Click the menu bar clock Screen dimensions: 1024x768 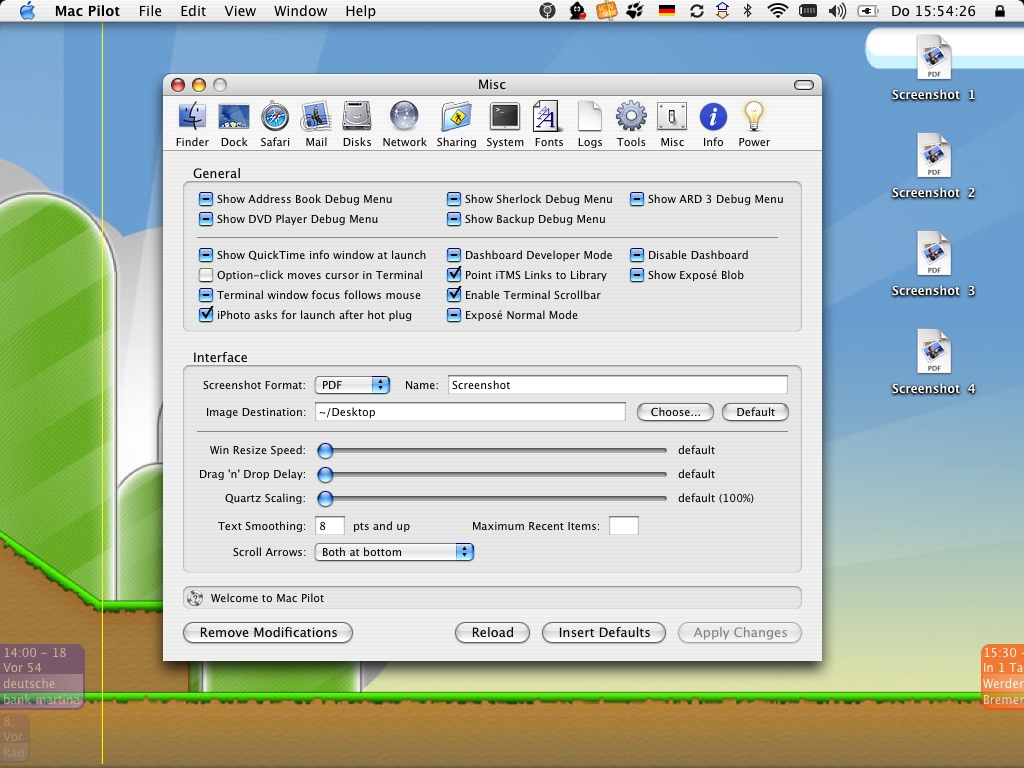[933, 11]
